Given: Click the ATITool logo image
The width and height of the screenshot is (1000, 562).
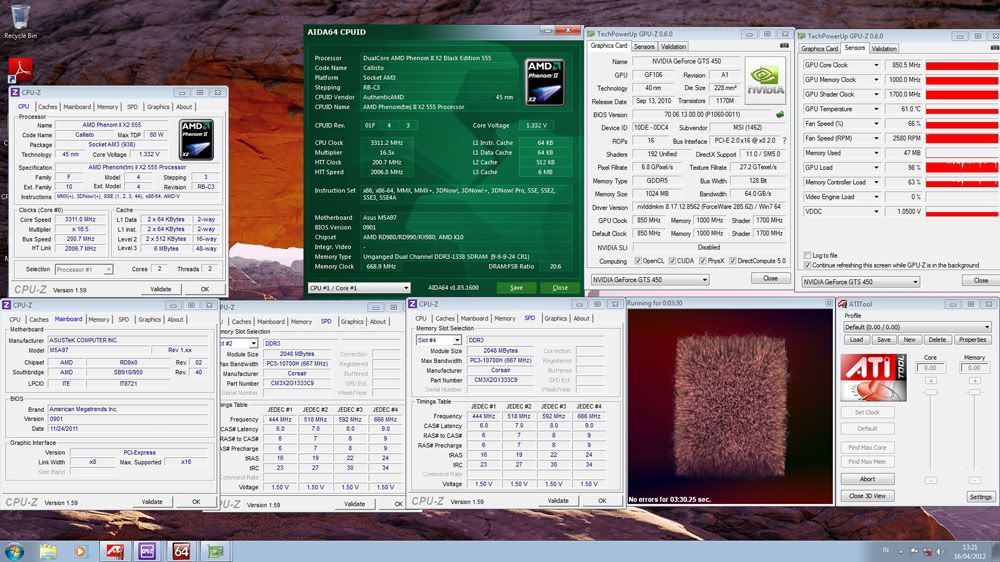Looking at the screenshot, I should click(873, 377).
